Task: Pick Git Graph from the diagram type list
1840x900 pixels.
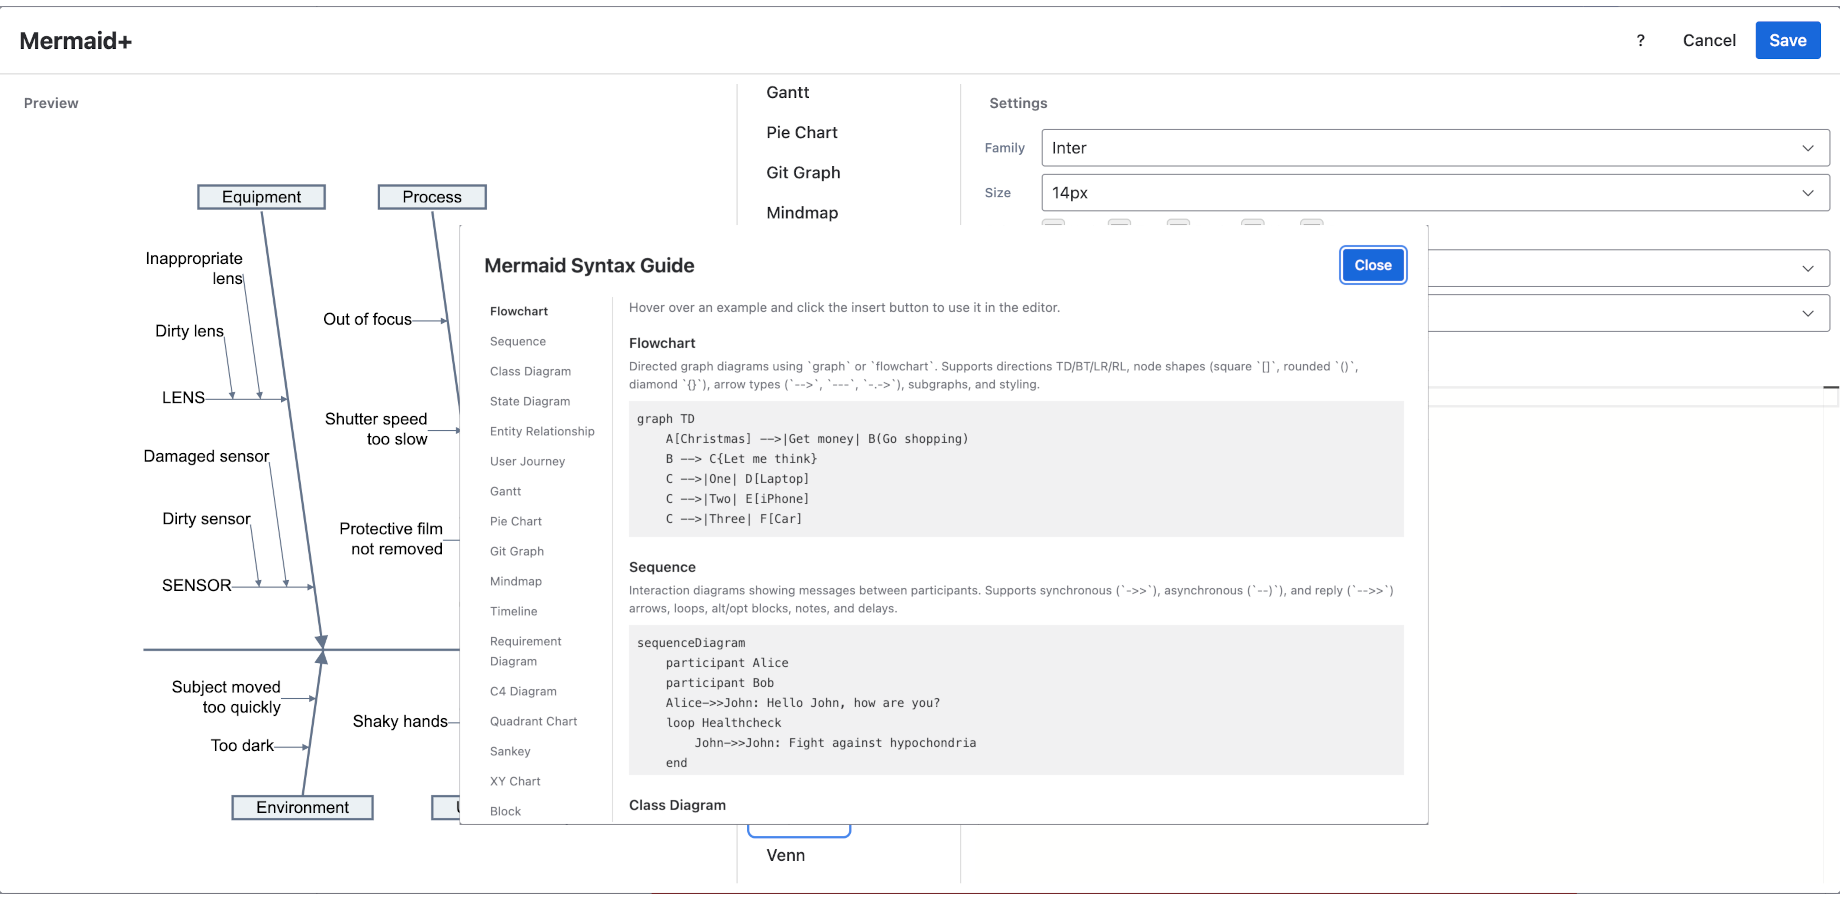Action: [803, 172]
